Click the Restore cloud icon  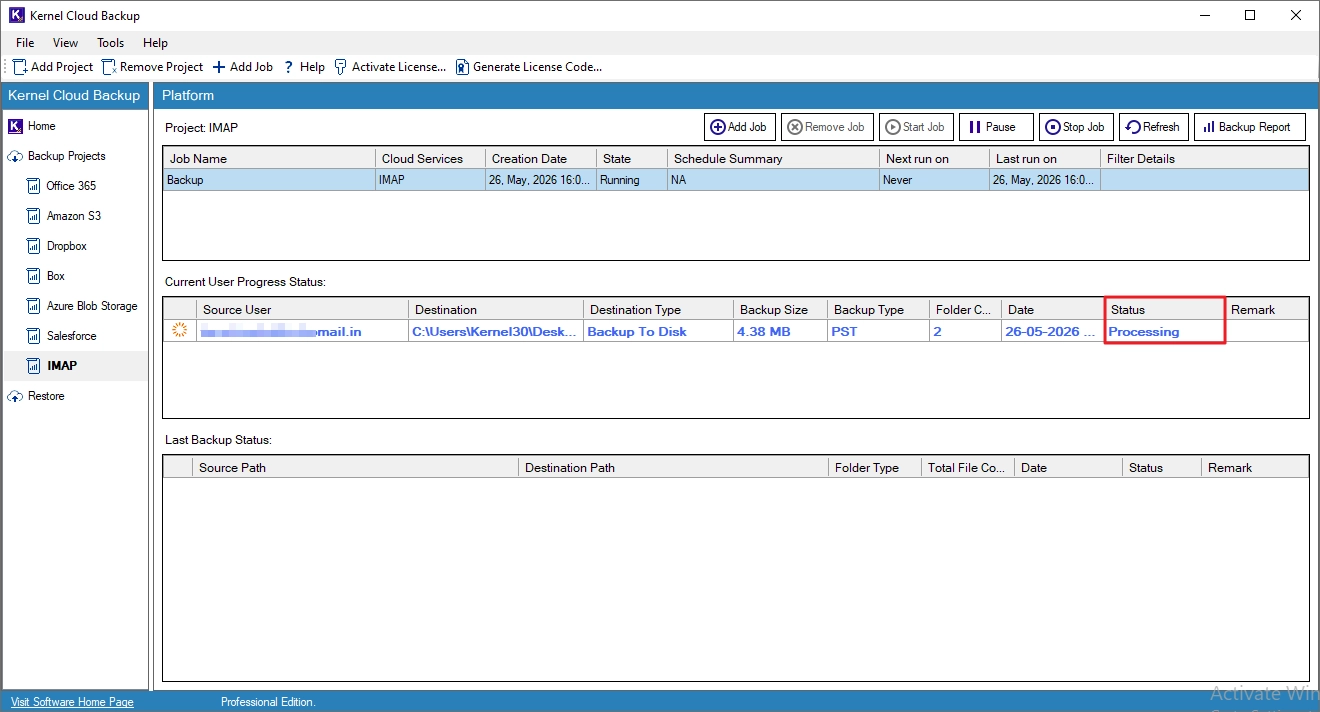point(15,396)
